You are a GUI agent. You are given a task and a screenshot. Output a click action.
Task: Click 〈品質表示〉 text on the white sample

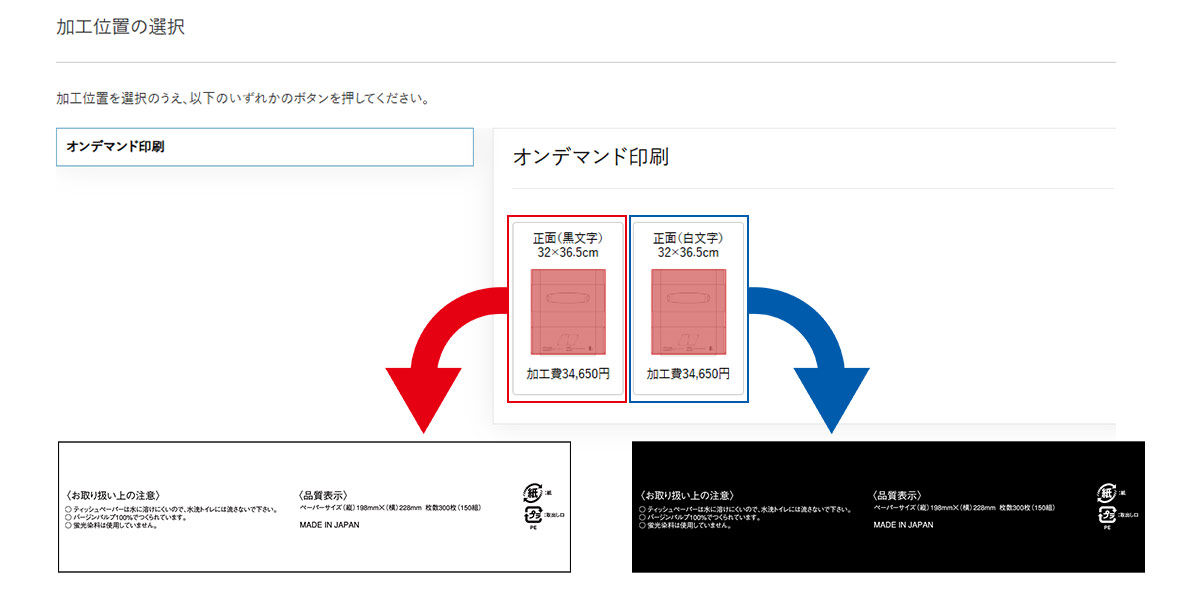323,495
